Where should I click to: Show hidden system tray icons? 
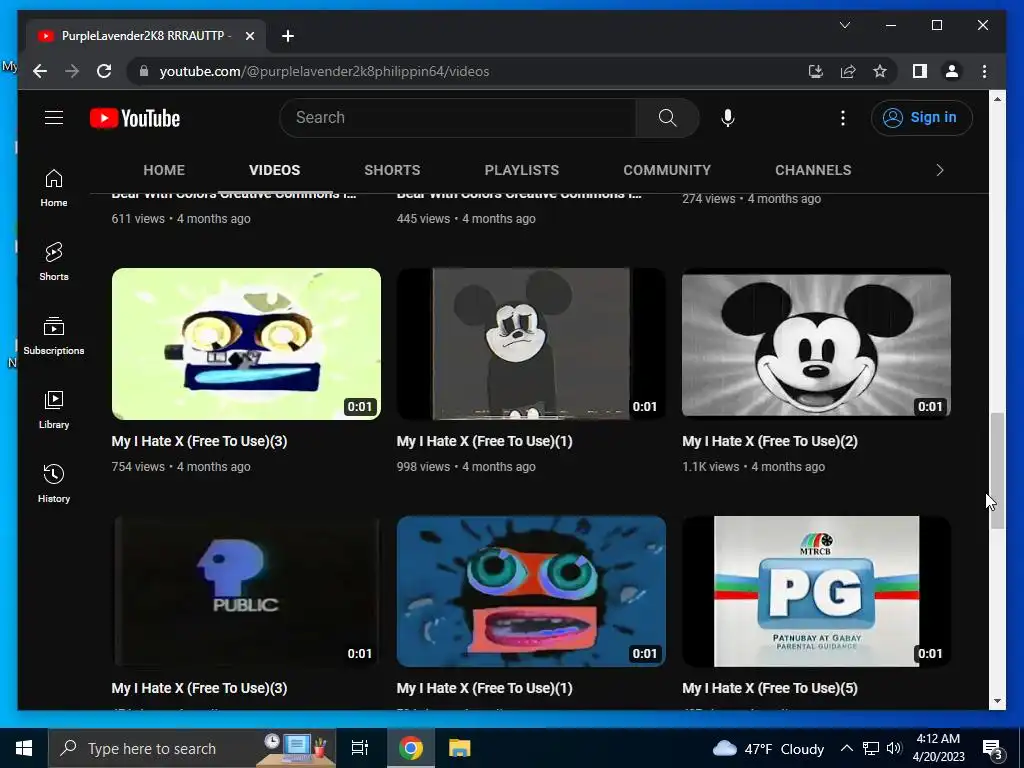(x=846, y=748)
